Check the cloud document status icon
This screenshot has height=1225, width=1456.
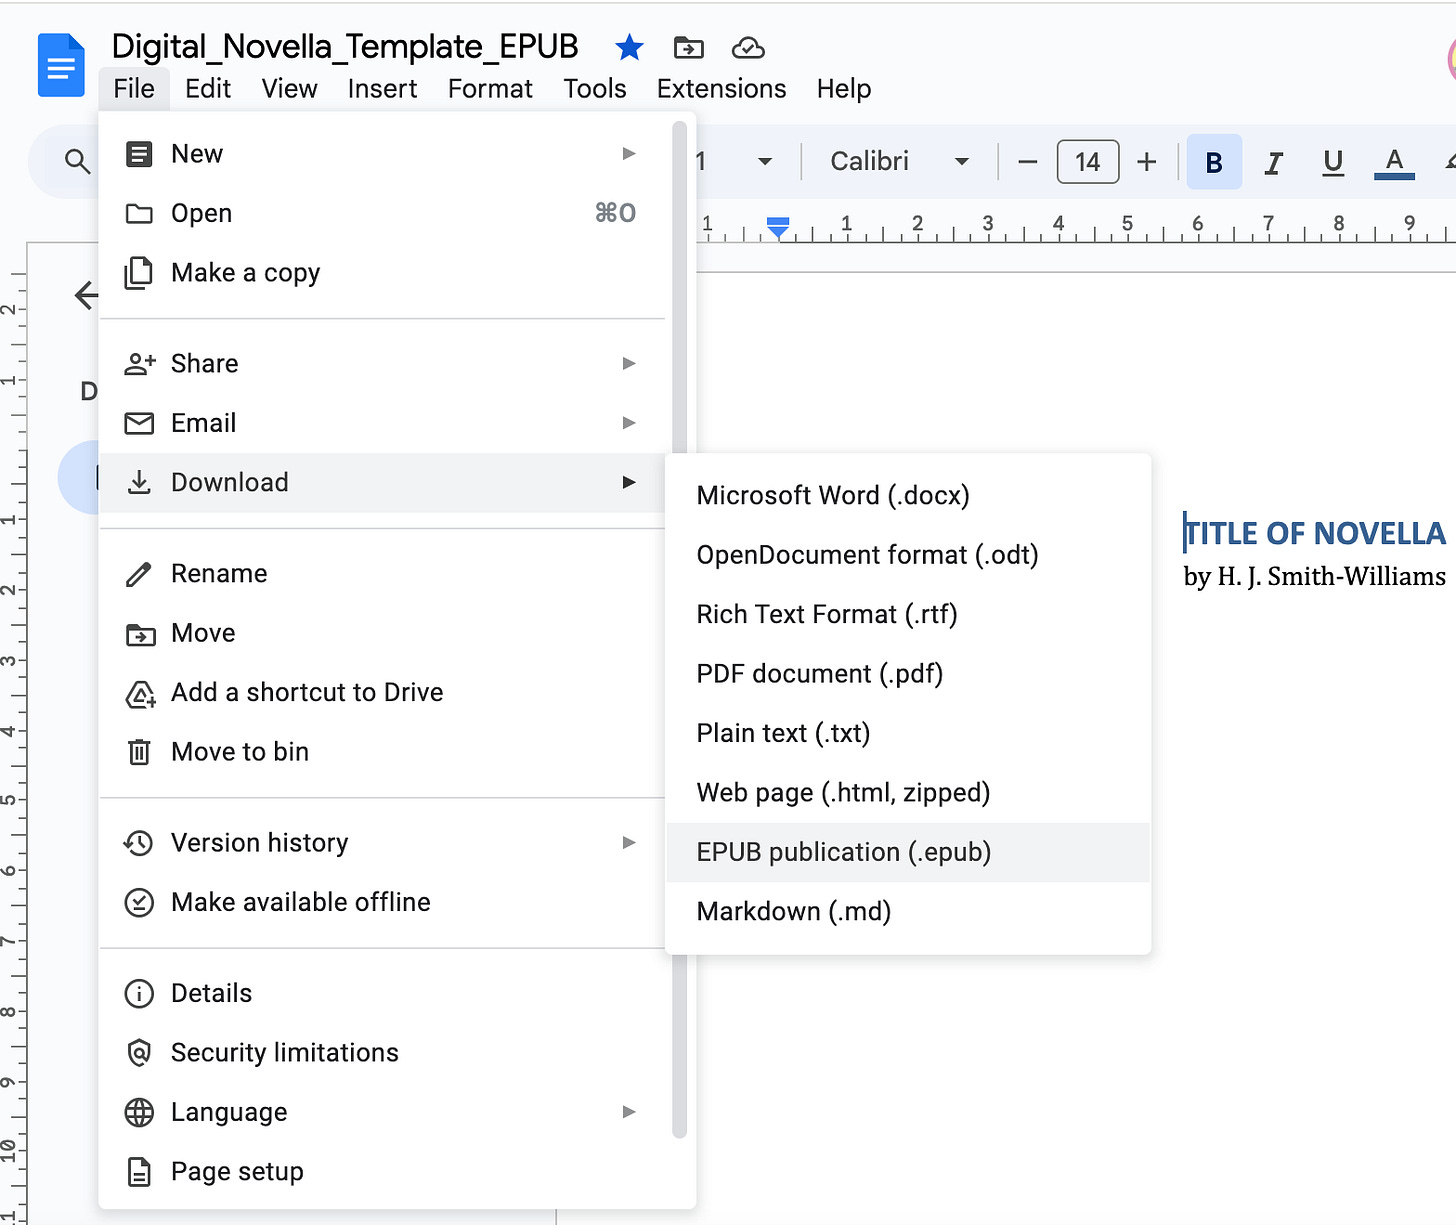pyautogui.click(x=748, y=47)
